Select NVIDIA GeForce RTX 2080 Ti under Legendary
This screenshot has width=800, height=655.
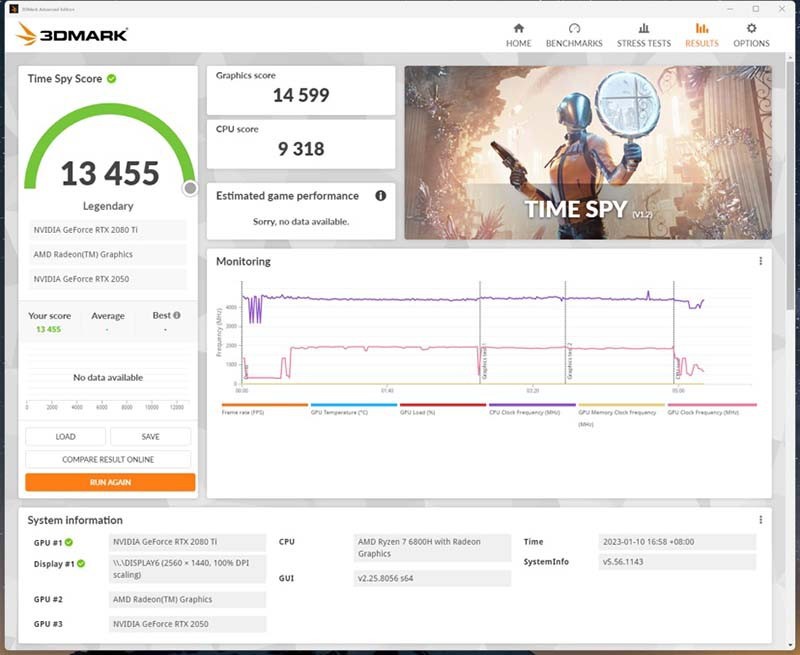(x=108, y=230)
